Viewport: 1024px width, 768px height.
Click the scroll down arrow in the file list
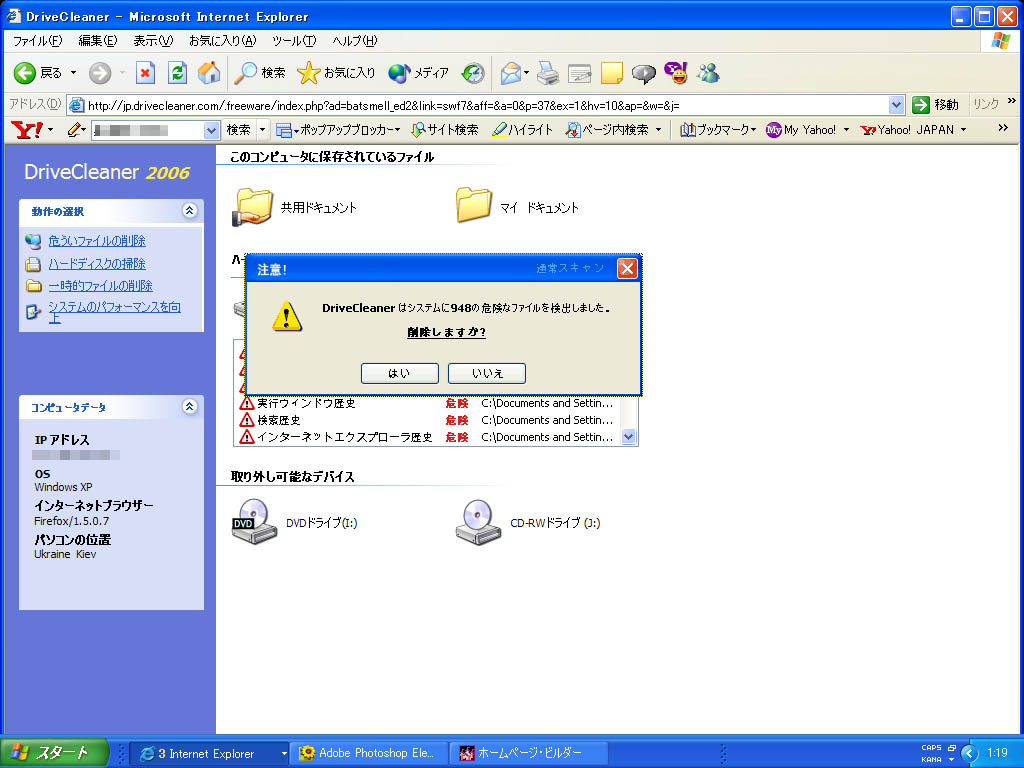(x=628, y=437)
